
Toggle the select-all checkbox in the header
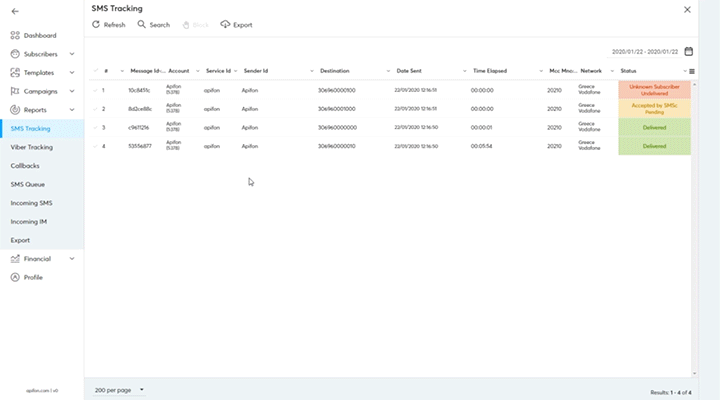[x=95, y=71]
